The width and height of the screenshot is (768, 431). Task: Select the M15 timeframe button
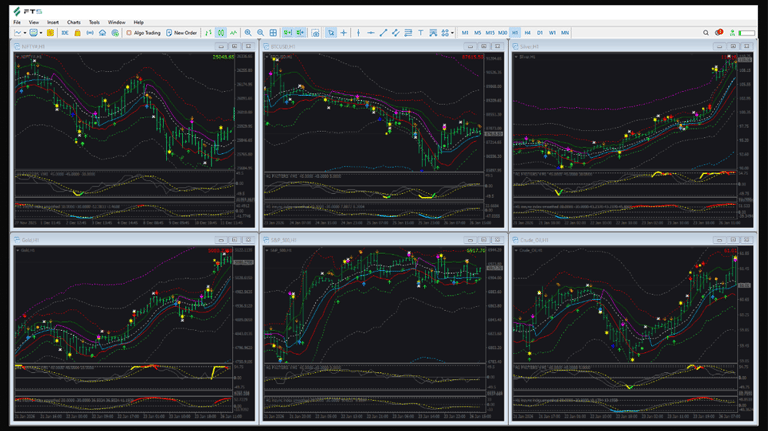coord(490,33)
